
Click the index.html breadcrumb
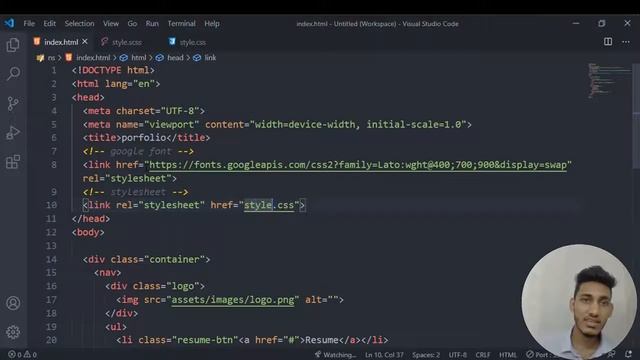(93, 58)
